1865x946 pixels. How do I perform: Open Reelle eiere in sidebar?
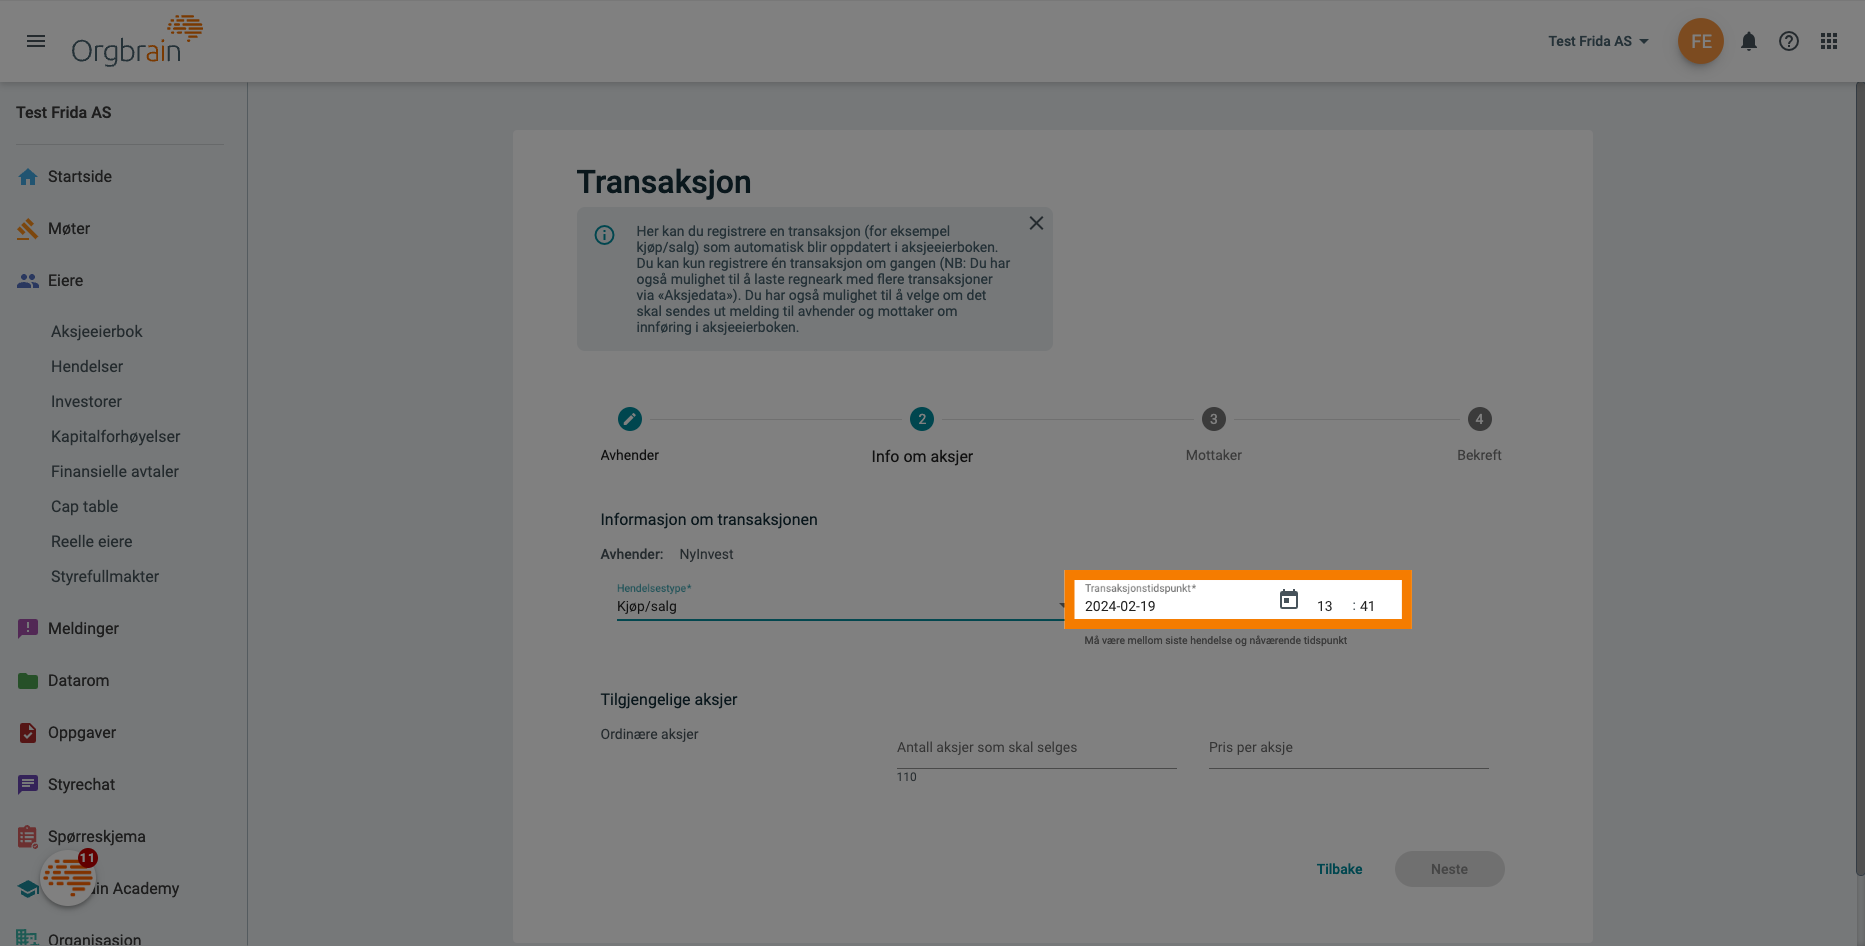point(92,542)
